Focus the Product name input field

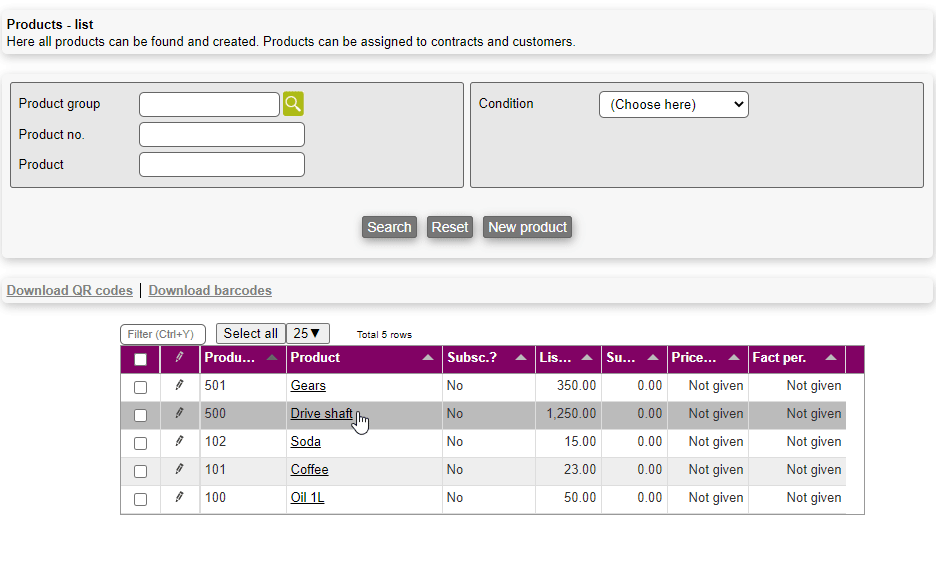pos(221,165)
